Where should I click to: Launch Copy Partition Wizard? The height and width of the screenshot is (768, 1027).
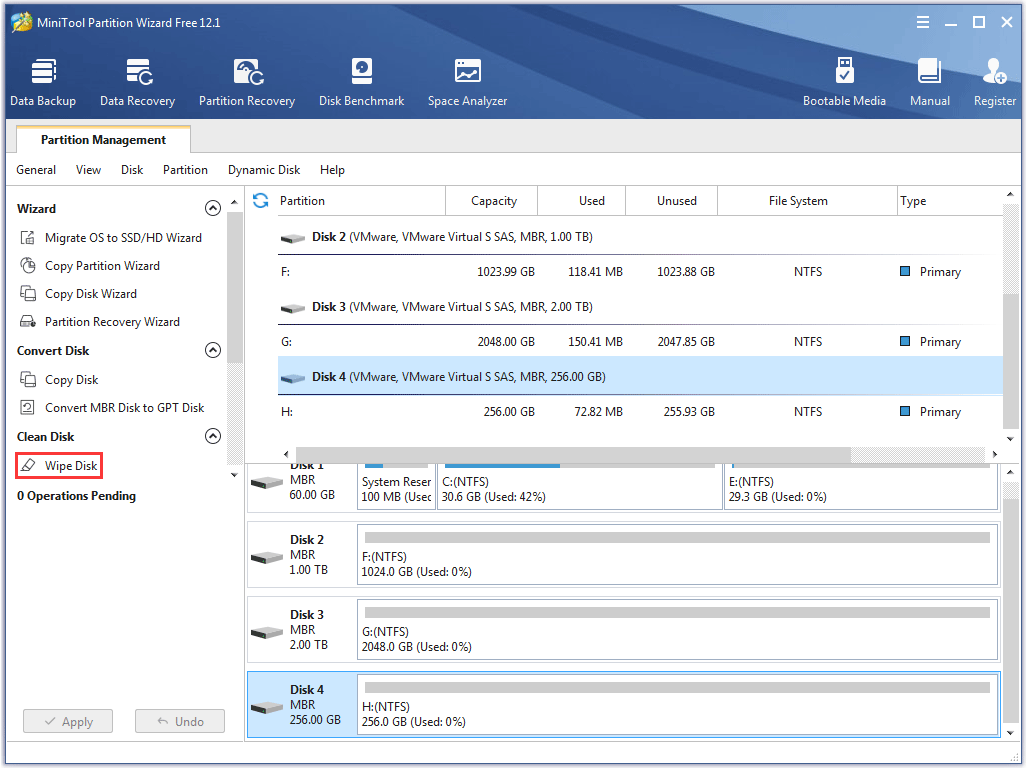click(90, 266)
